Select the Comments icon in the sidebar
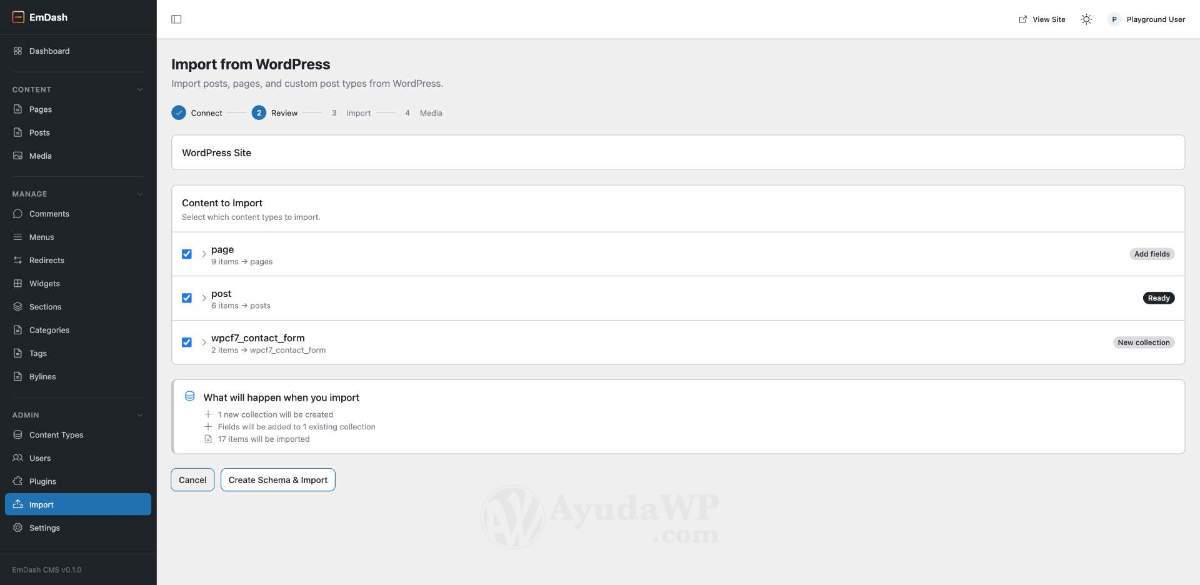1200x585 pixels. [x=17, y=213]
